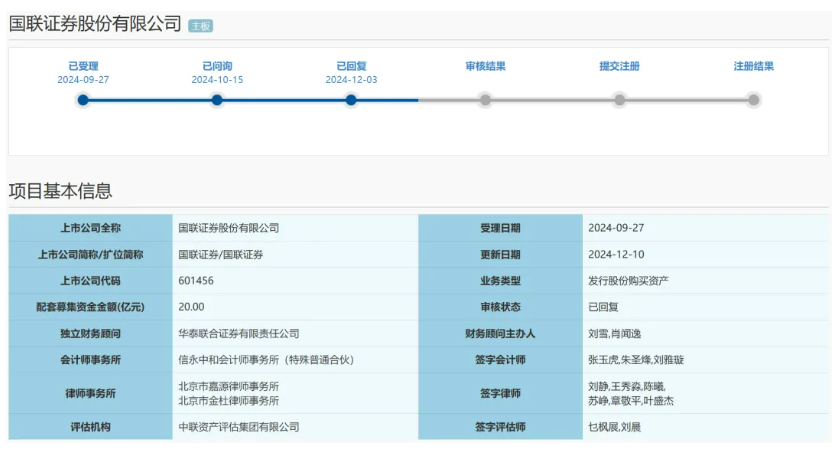Select the 已问询 timeline dot
Viewport: 840px width, 451px height.
click(217, 100)
